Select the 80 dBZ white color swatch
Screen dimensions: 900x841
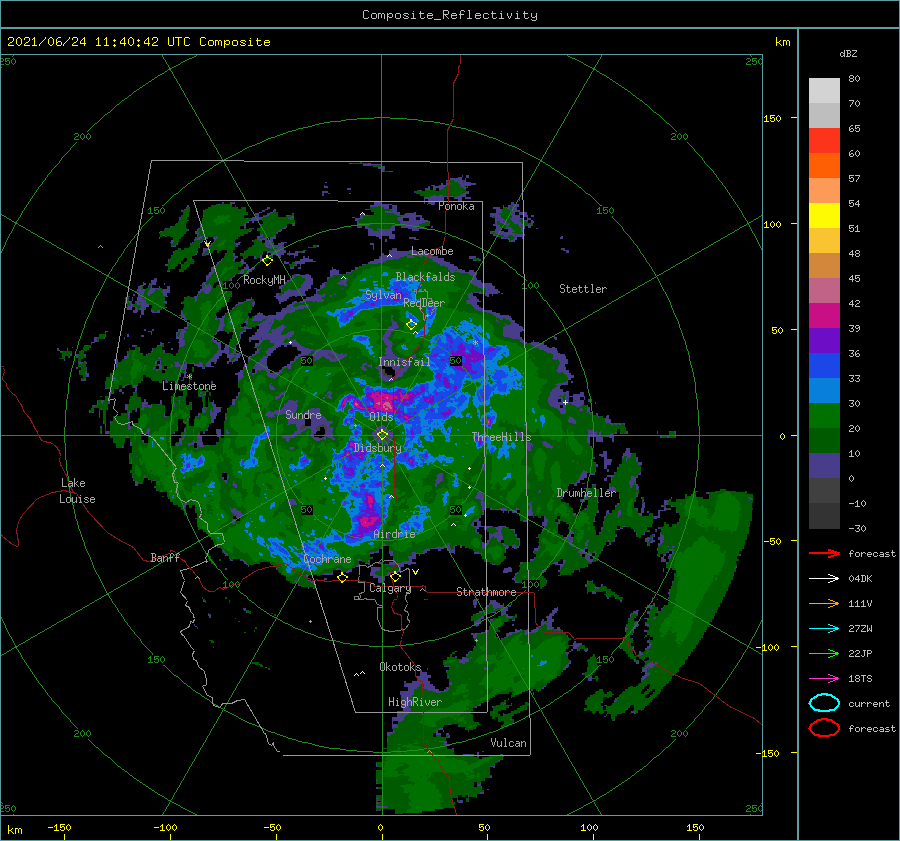824,91
